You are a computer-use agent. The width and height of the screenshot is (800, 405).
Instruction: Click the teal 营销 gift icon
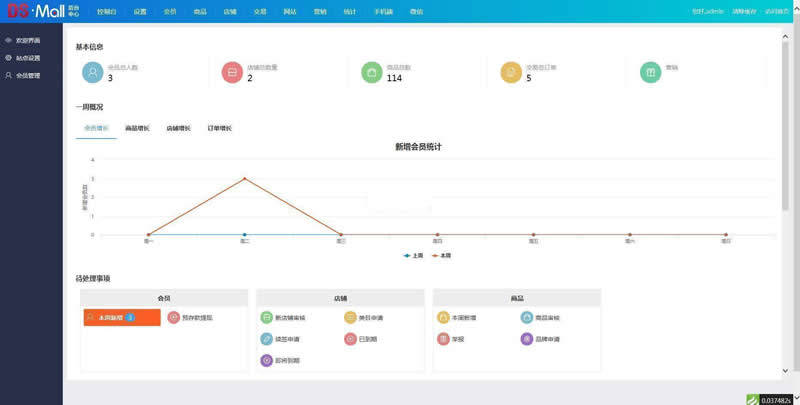coord(651,72)
